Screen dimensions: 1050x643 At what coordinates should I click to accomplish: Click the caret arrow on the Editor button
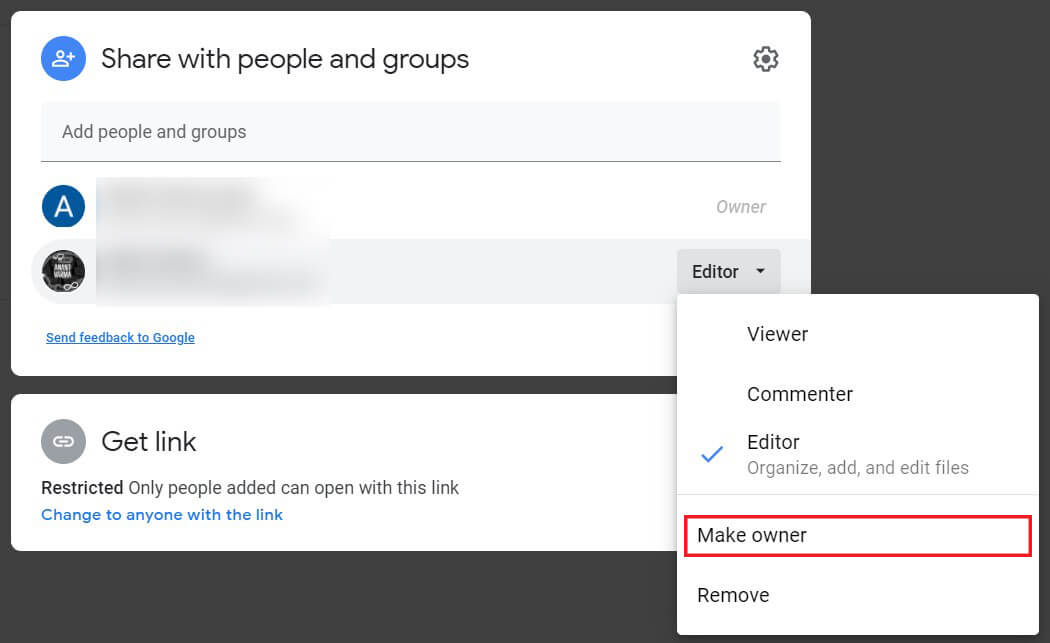click(758, 271)
